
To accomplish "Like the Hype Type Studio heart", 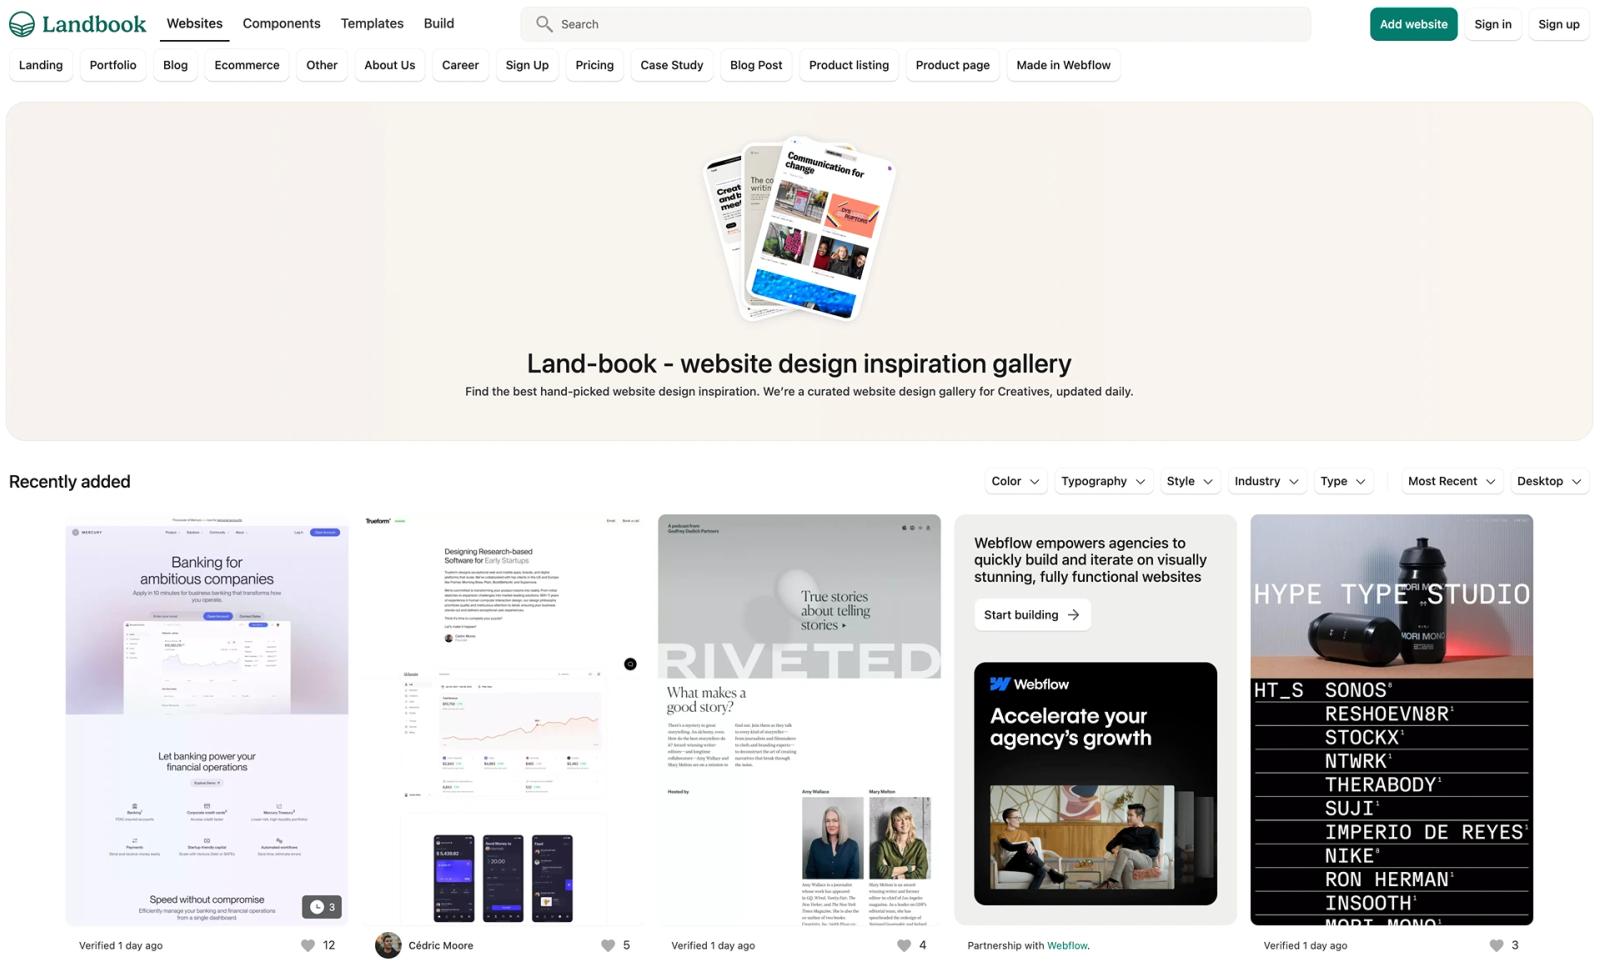I will coord(1496,945).
